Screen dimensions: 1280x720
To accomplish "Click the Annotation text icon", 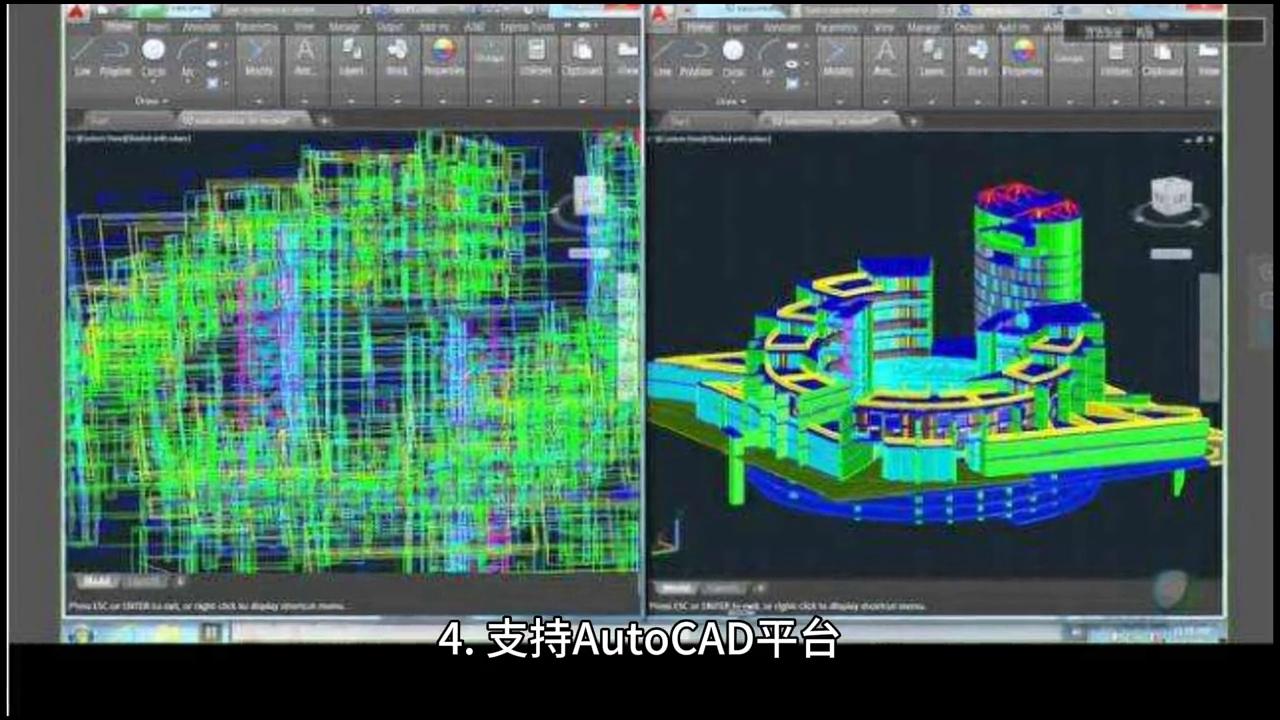I will pos(305,50).
